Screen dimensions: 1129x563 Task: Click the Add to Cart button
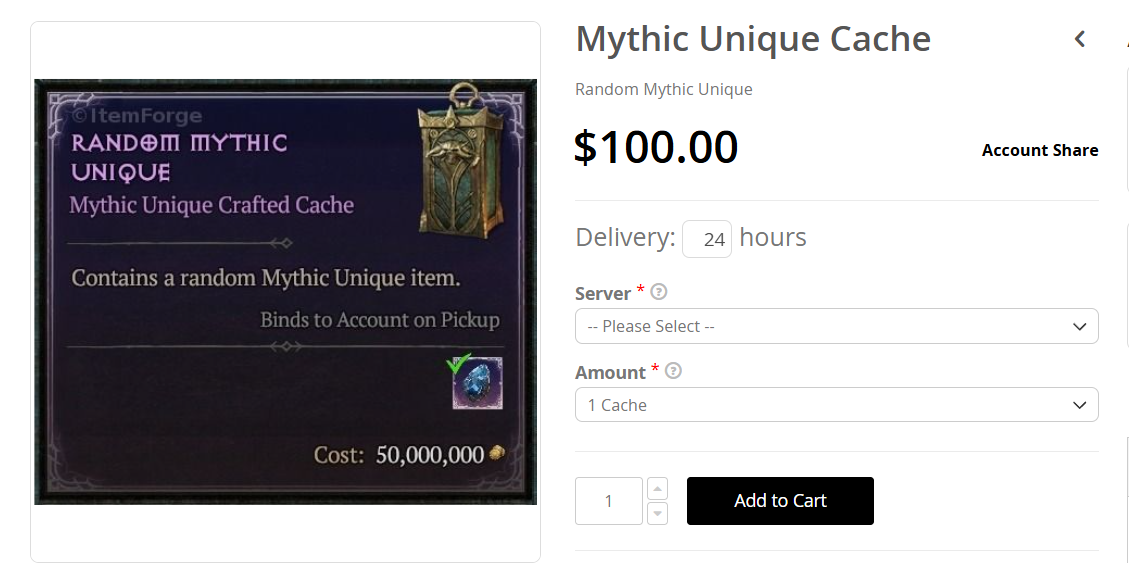(x=781, y=501)
